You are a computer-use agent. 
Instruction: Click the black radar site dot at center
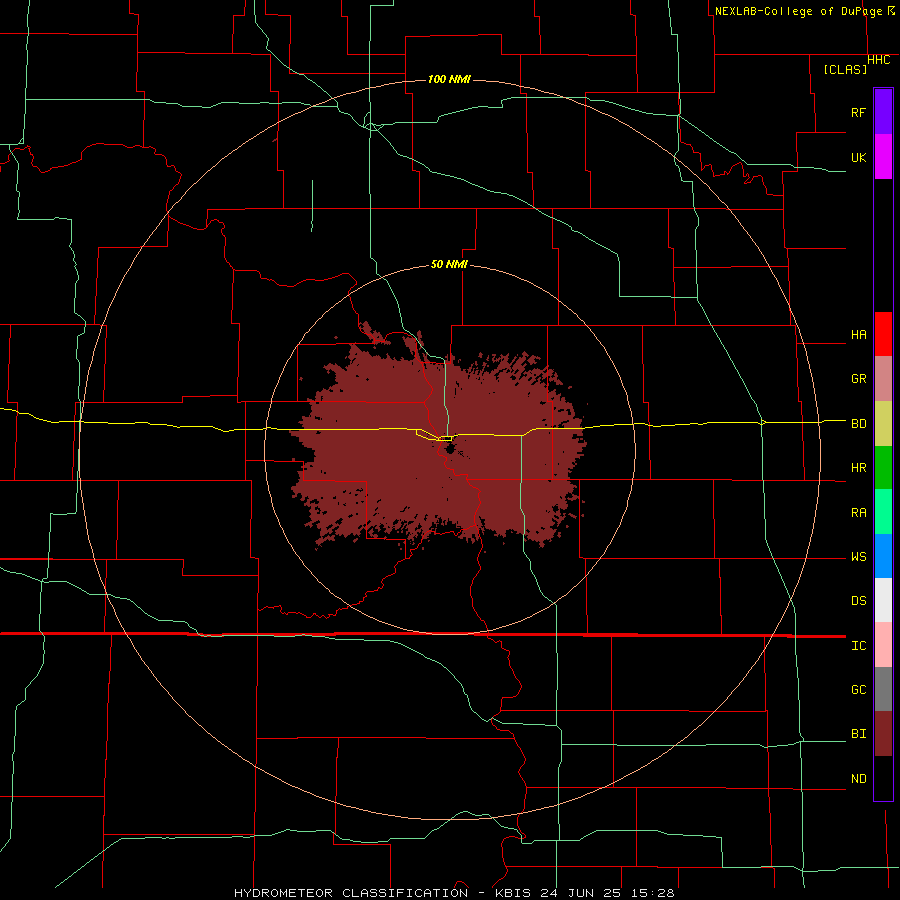(449, 449)
